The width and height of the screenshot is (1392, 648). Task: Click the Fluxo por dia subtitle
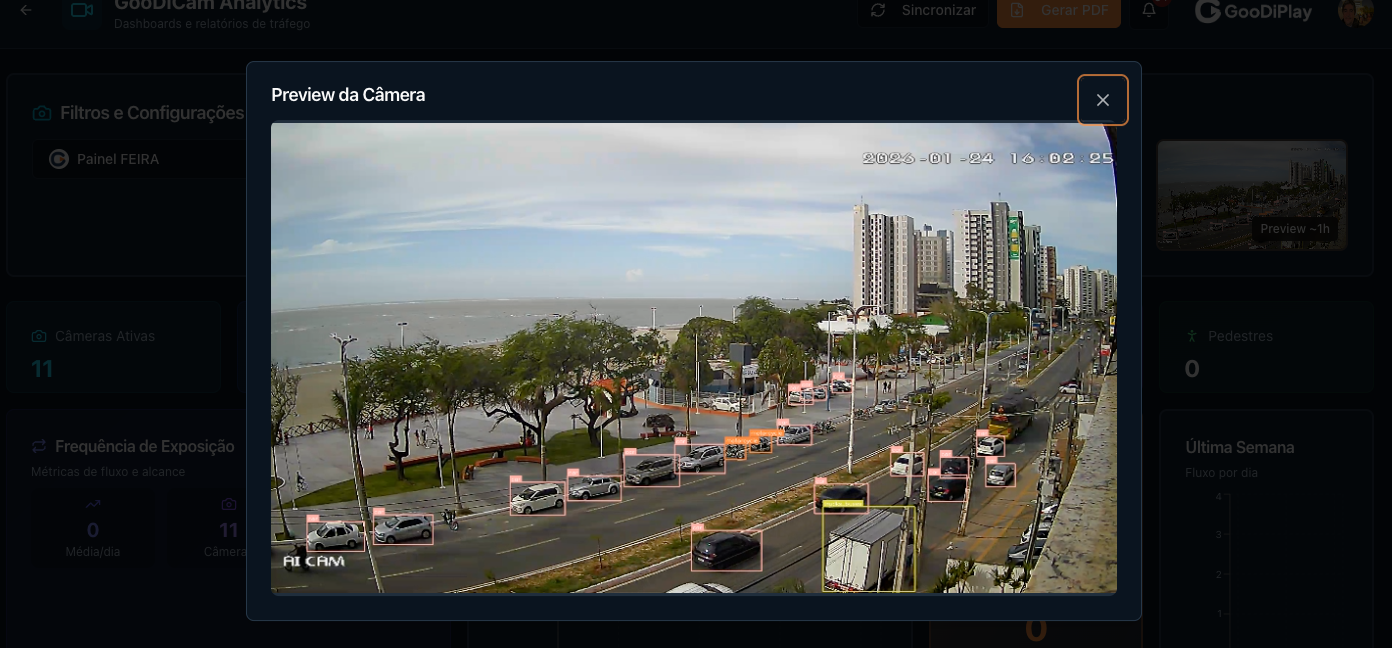pyautogui.click(x=1222, y=472)
